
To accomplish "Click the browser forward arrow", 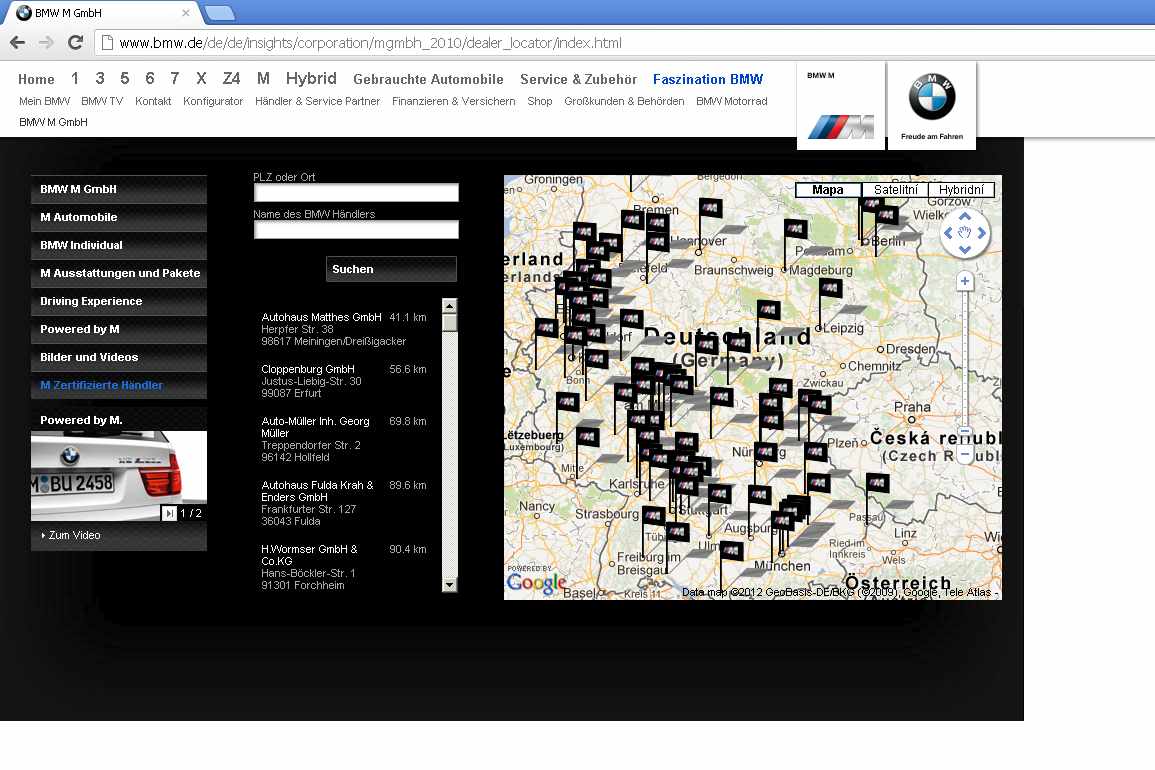I will [46, 43].
